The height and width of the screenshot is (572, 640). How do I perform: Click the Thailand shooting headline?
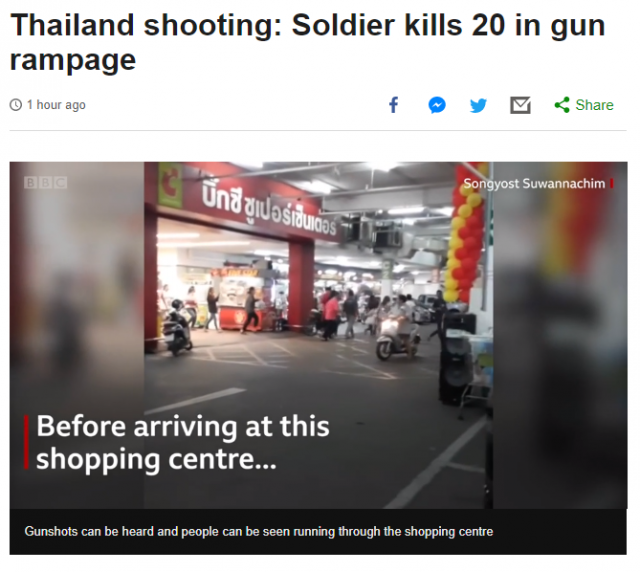(307, 42)
